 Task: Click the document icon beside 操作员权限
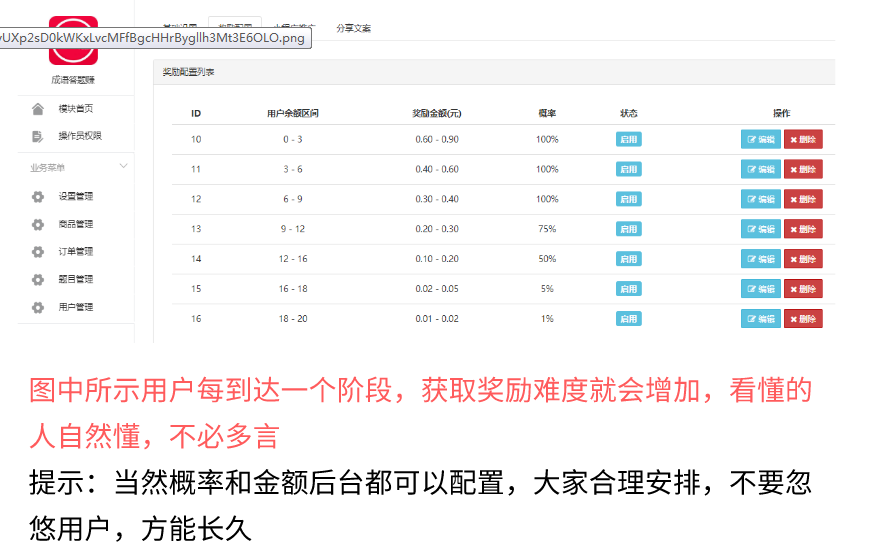pos(38,136)
